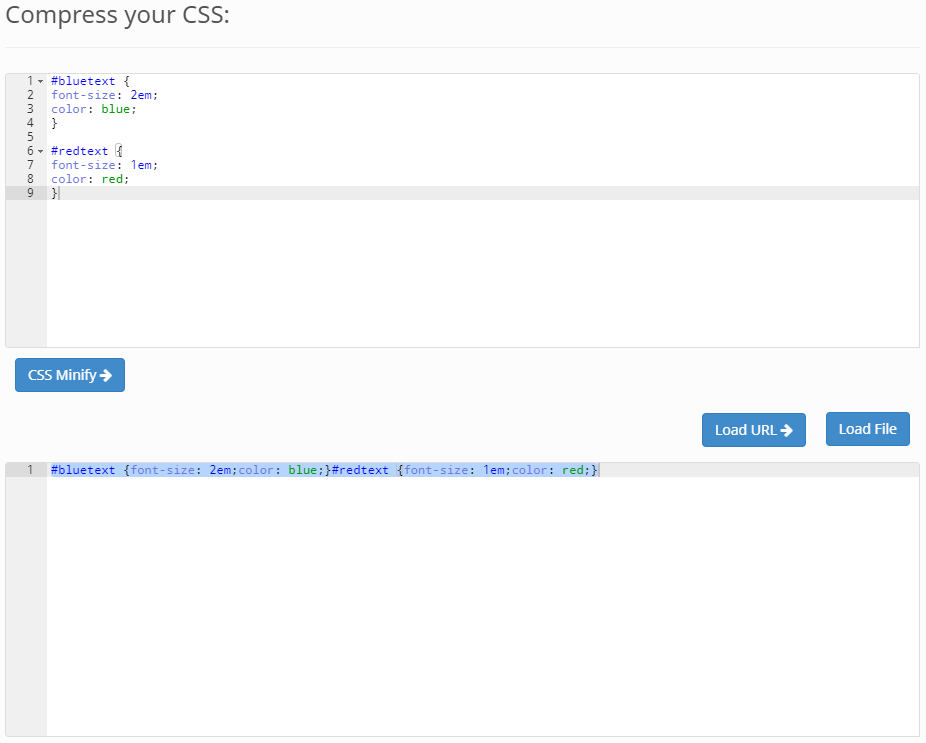Collapse the #bluetext rule using line 1 fold arrow
The image size is (926, 743).
click(x=40, y=80)
